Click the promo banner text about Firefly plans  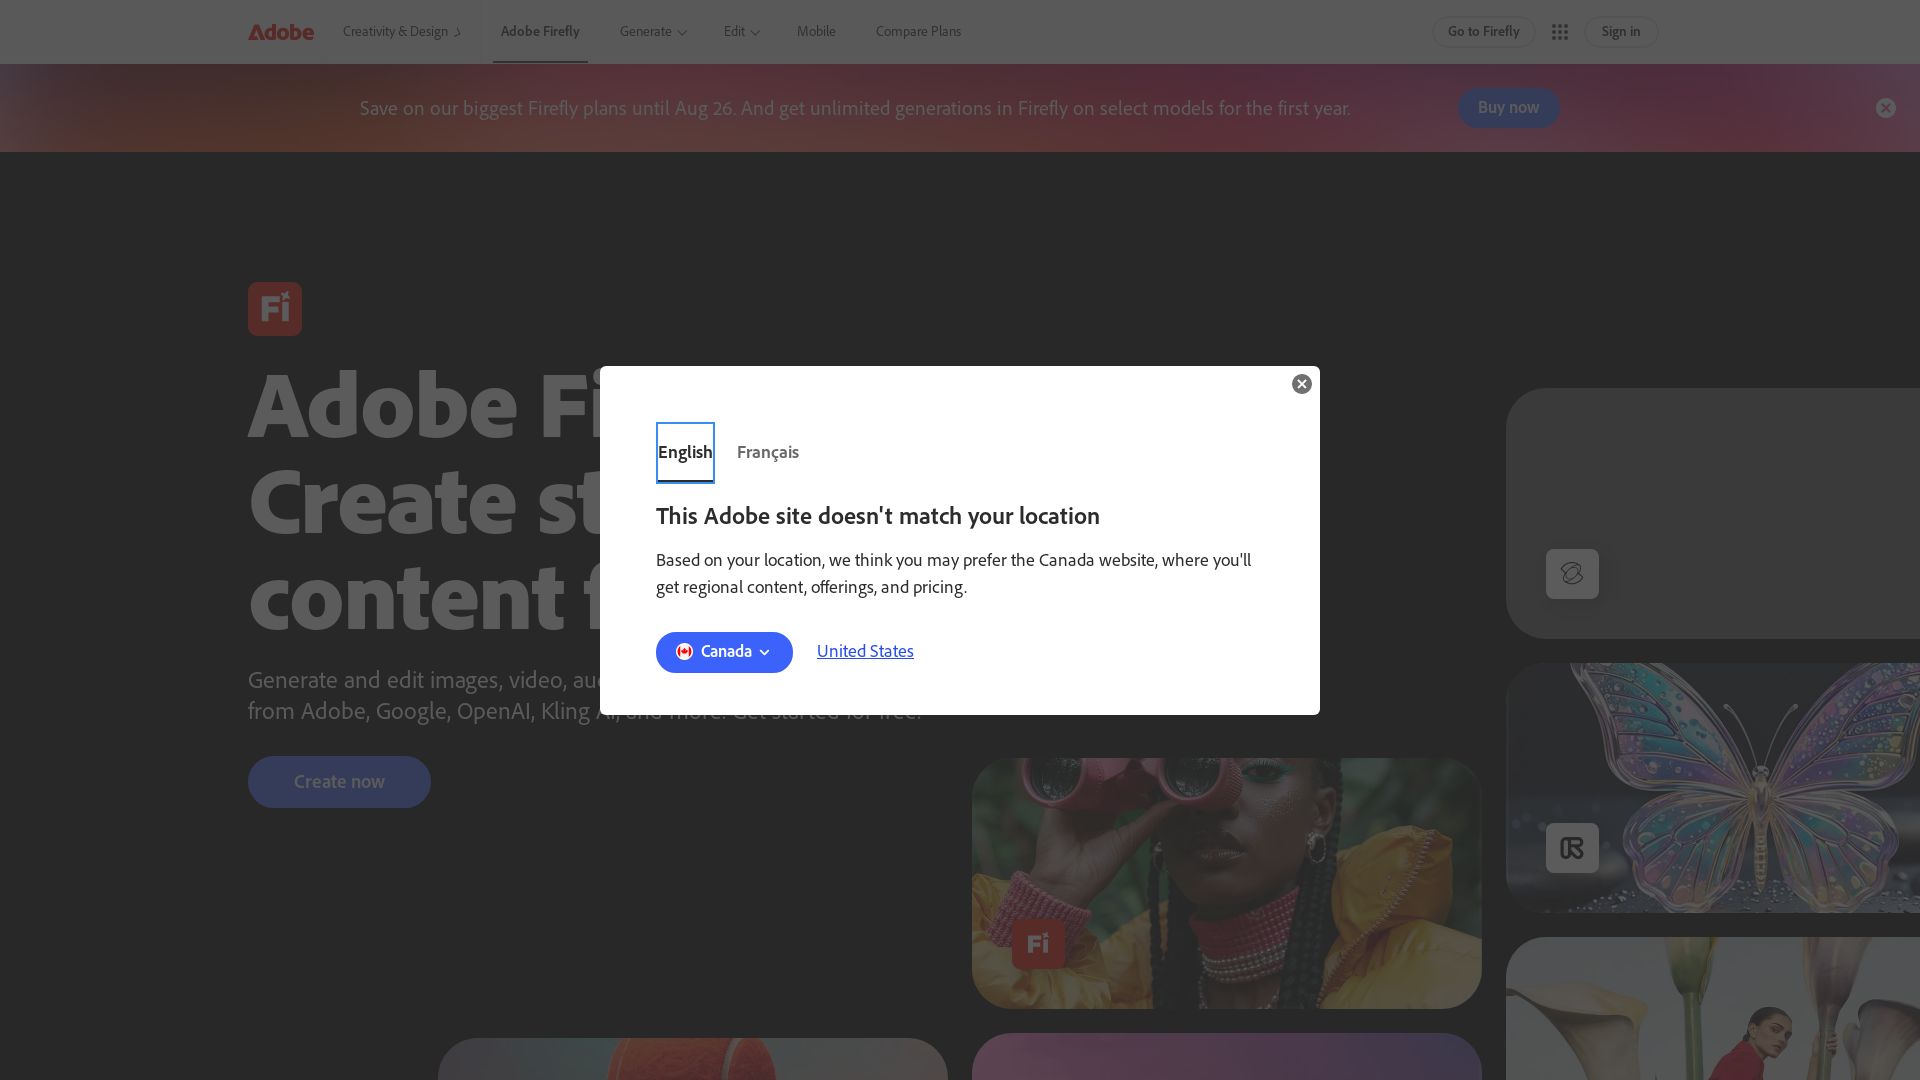coord(855,108)
